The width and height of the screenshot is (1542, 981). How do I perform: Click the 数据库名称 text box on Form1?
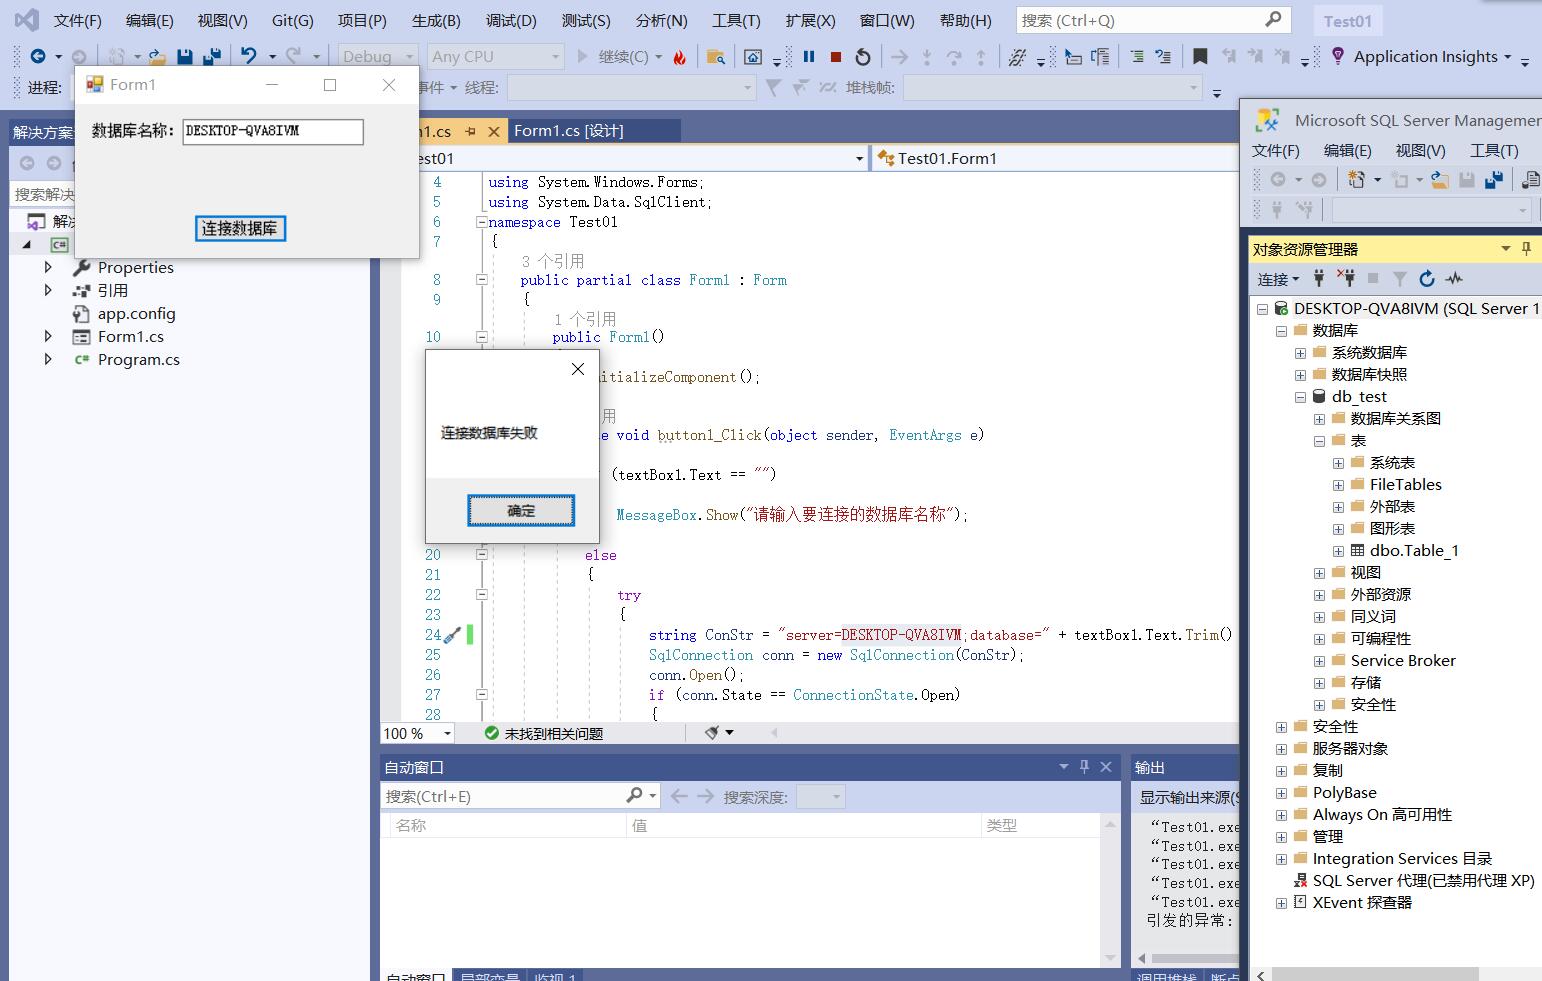point(273,131)
